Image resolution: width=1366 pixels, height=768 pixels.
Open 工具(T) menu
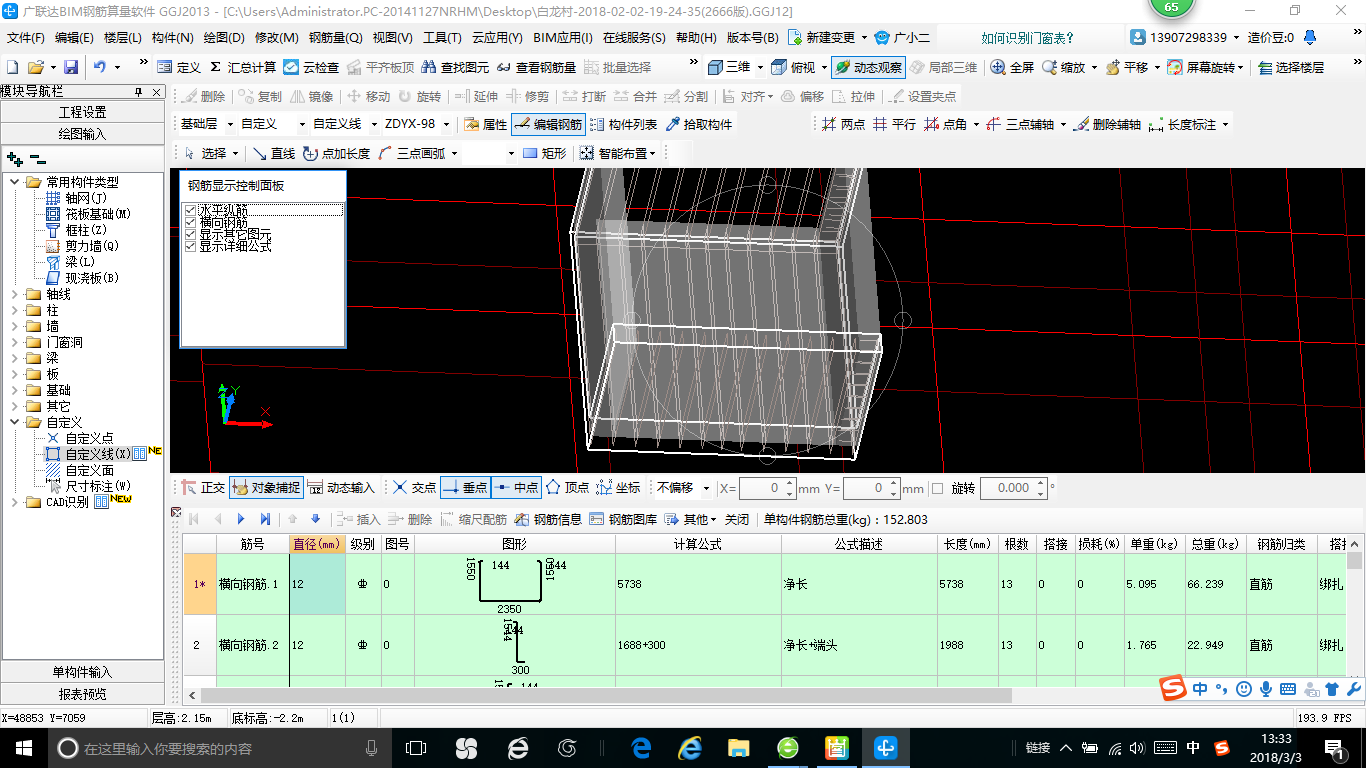tap(442, 38)
